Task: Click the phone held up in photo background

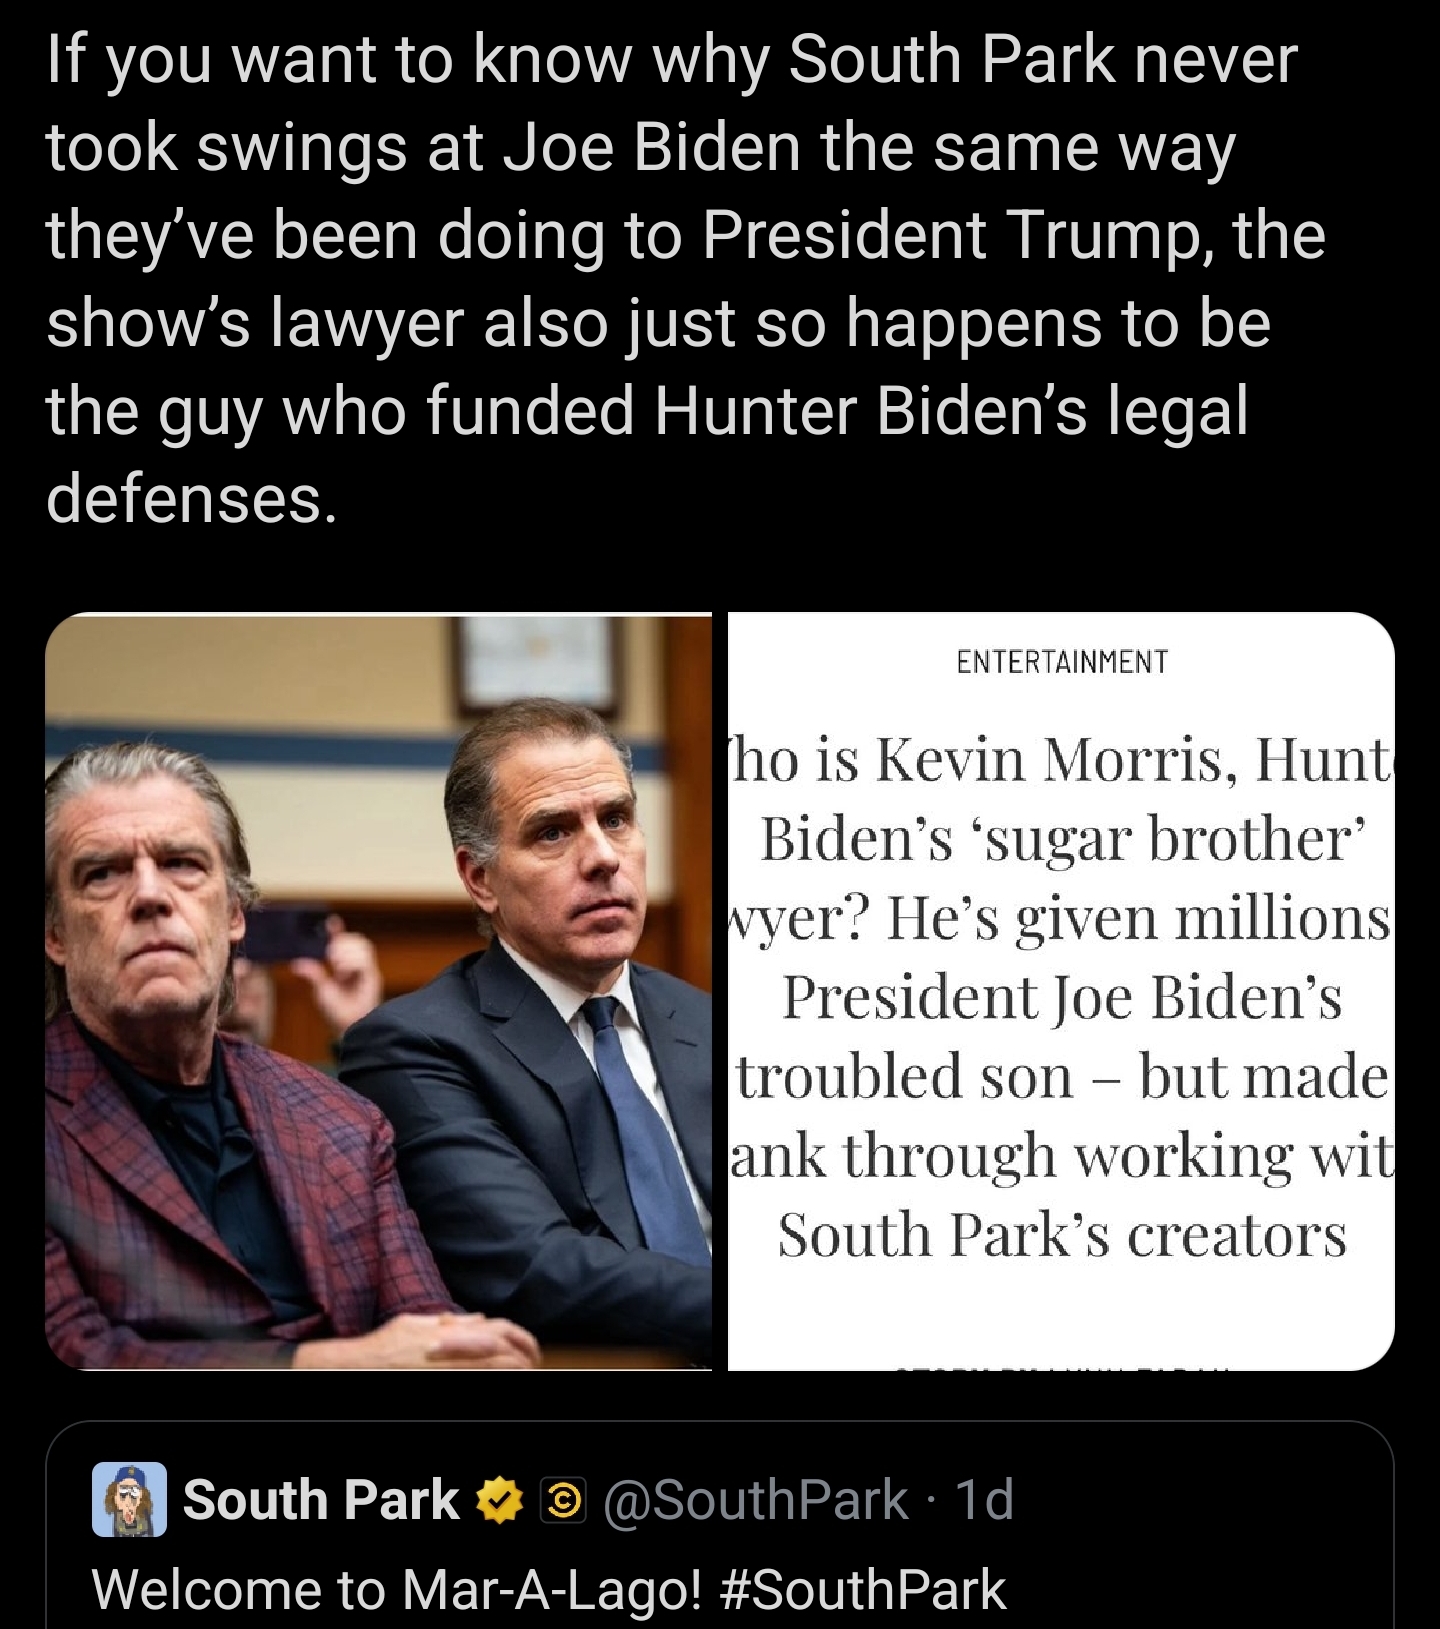Action: [x=290, y=935]
